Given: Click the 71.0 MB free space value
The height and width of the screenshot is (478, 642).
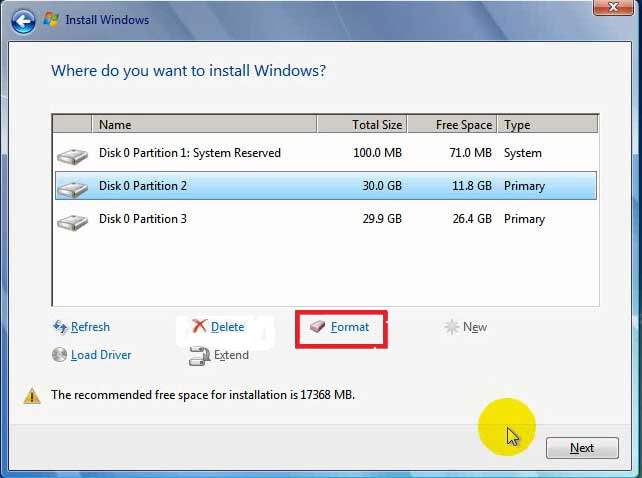Looking at the screenshot, I should [x=470, y=153].
